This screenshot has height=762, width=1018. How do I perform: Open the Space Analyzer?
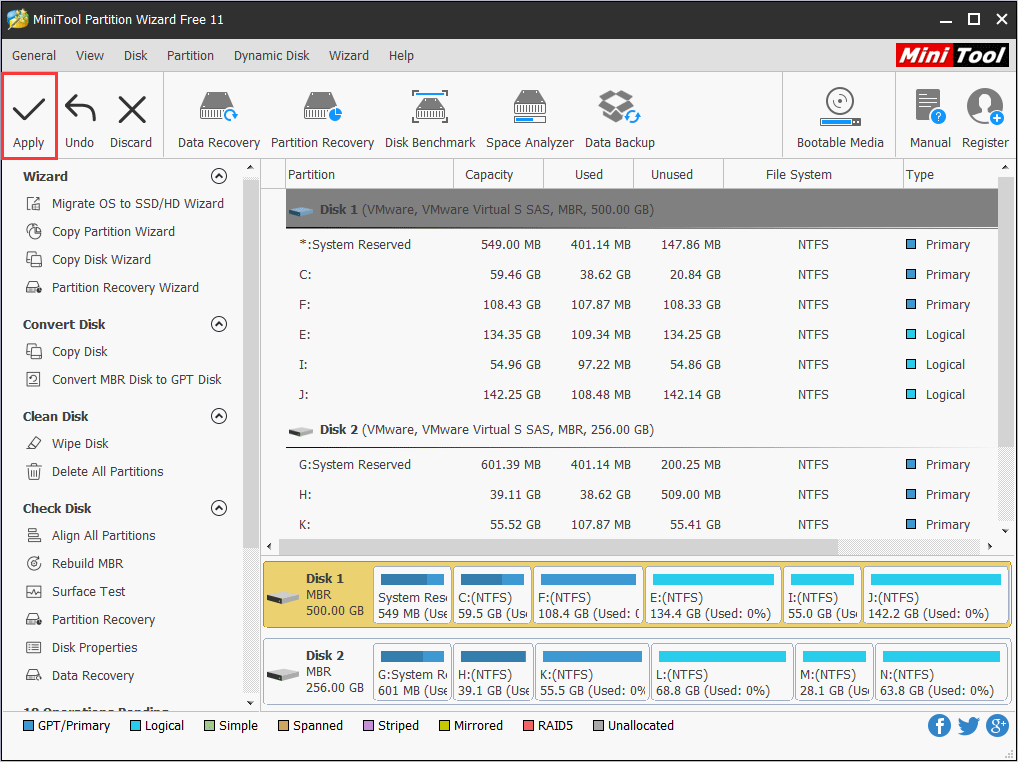pyautogui.click(x=530, y=120)
